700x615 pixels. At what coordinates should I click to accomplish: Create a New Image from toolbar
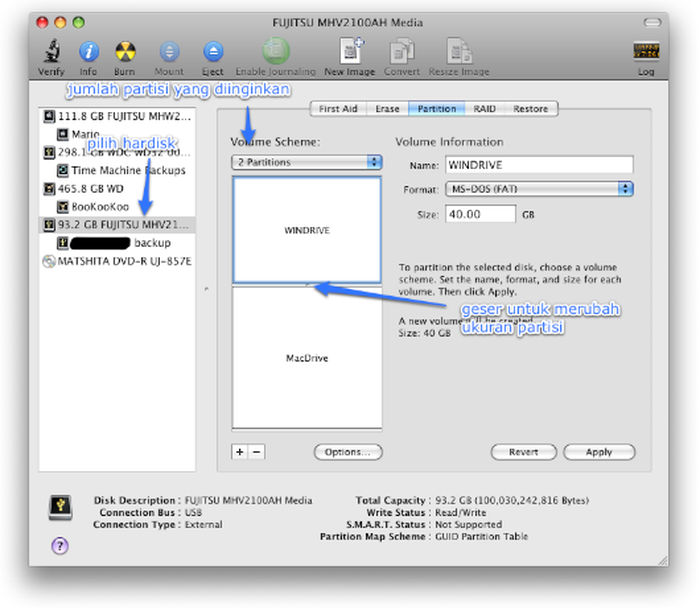tap(350, 51)
